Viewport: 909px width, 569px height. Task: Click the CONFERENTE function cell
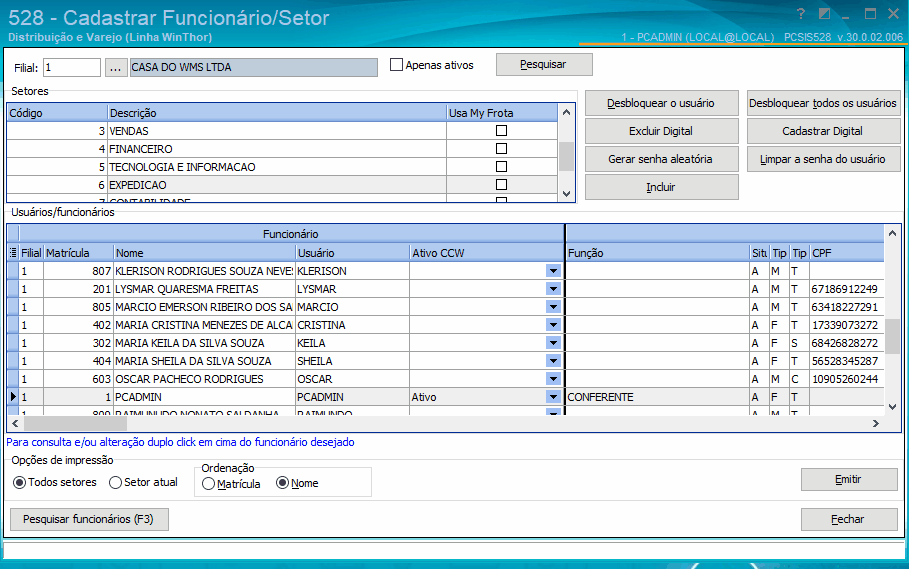(x=657, y=397)
